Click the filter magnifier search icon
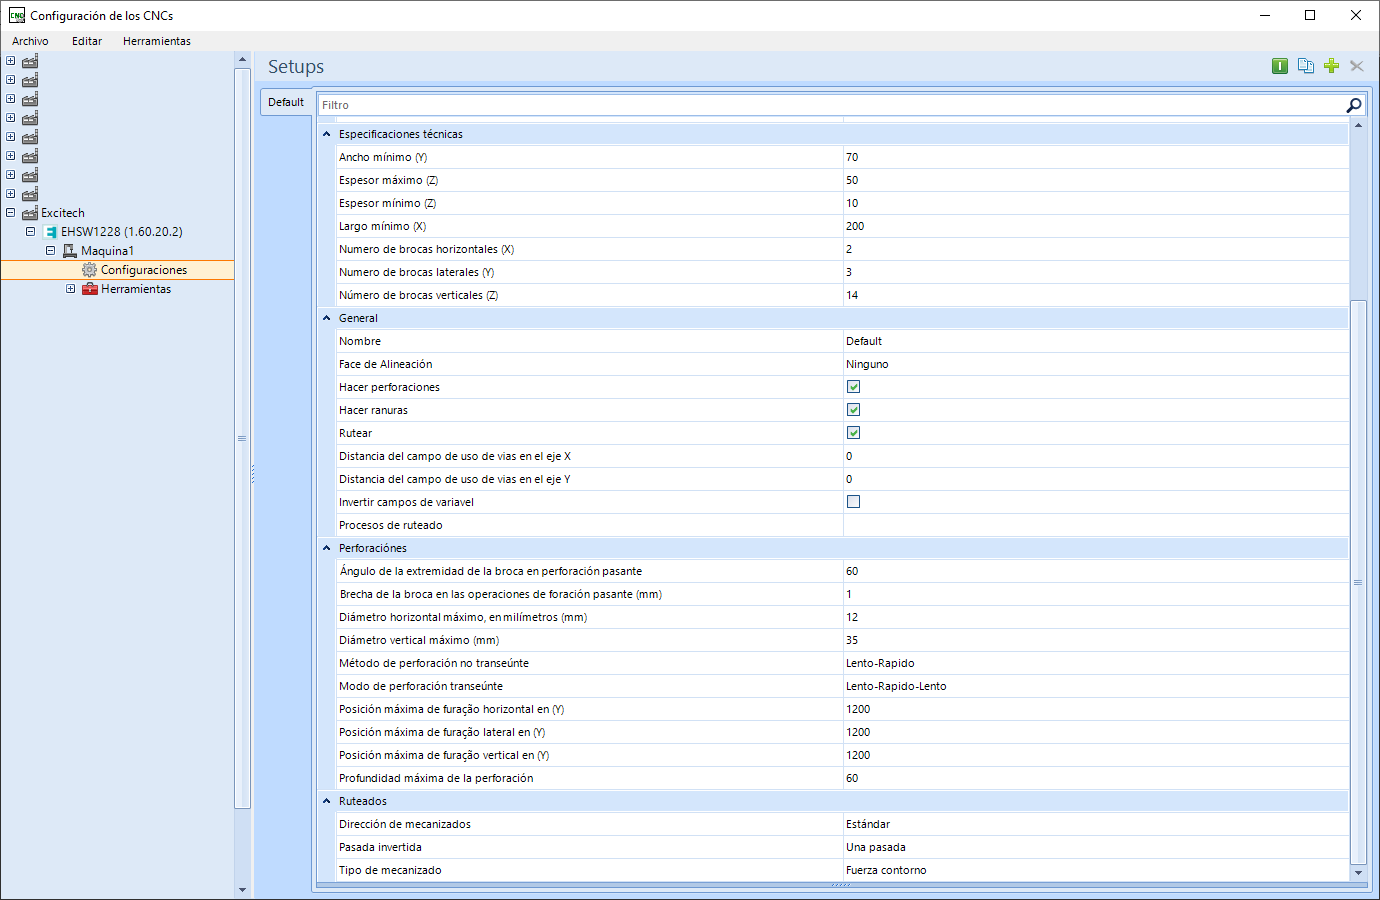The image size is (1380, 900). point(1354,105)
